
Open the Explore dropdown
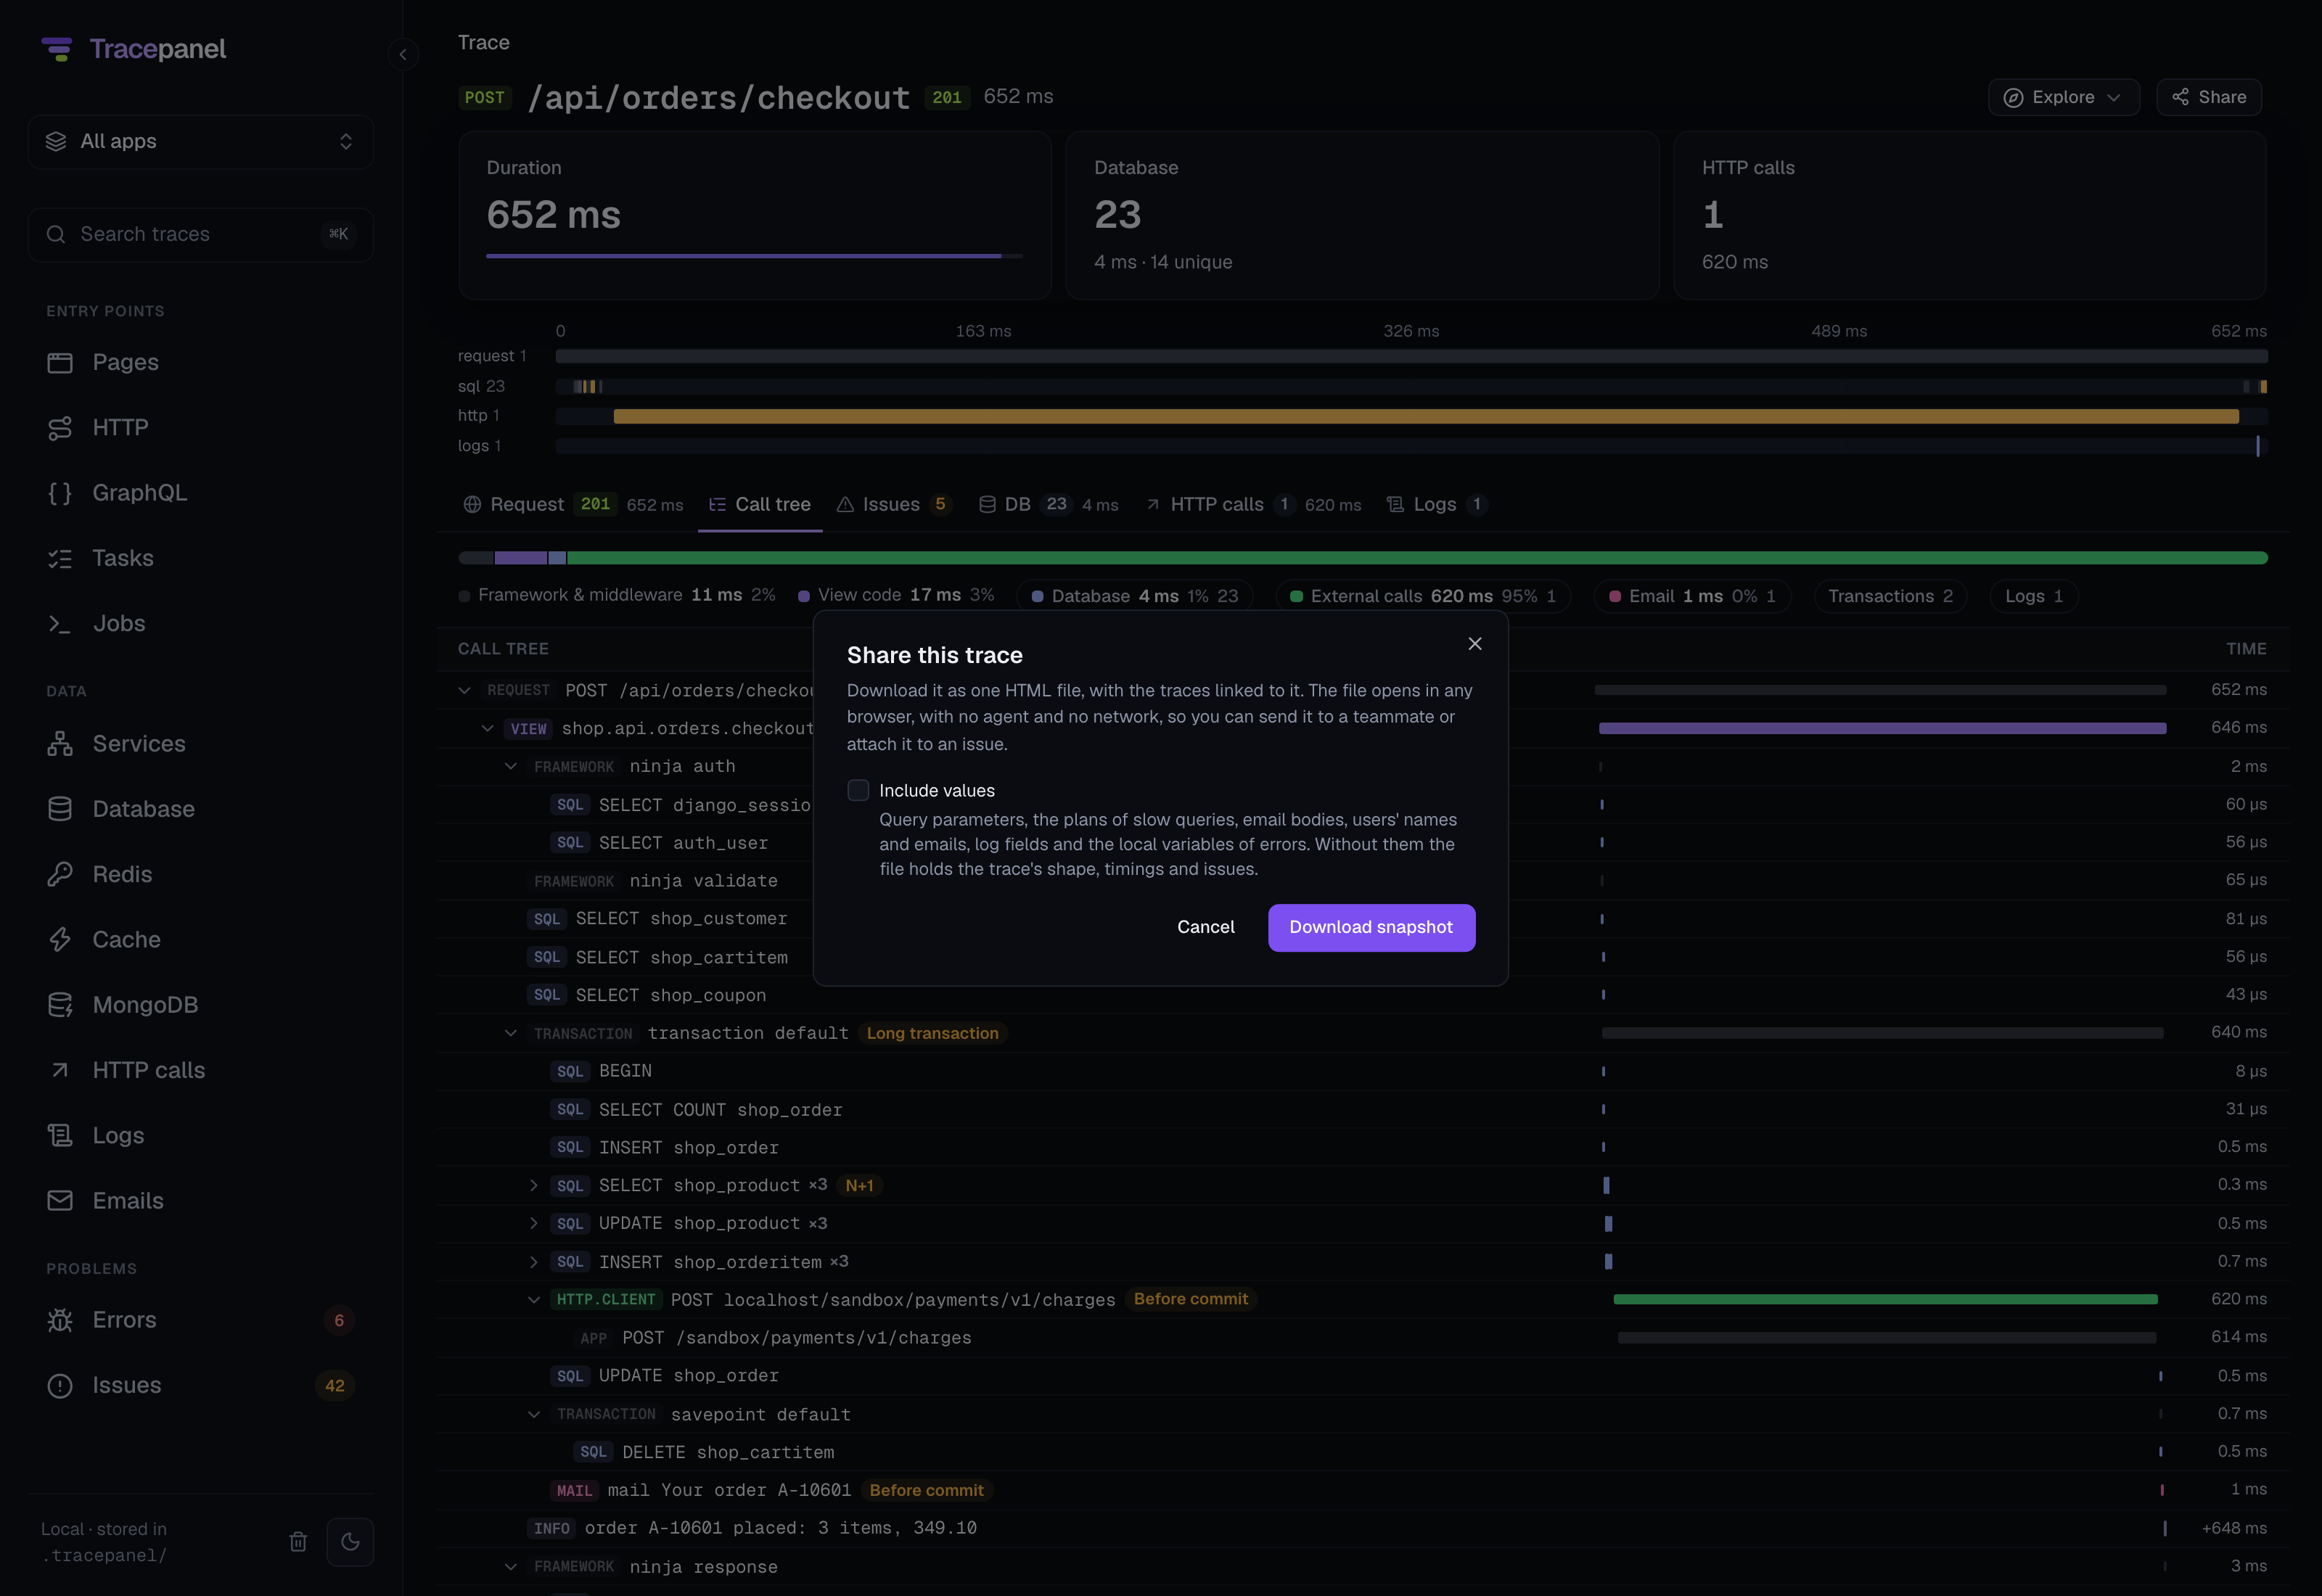pos(2063,97)
